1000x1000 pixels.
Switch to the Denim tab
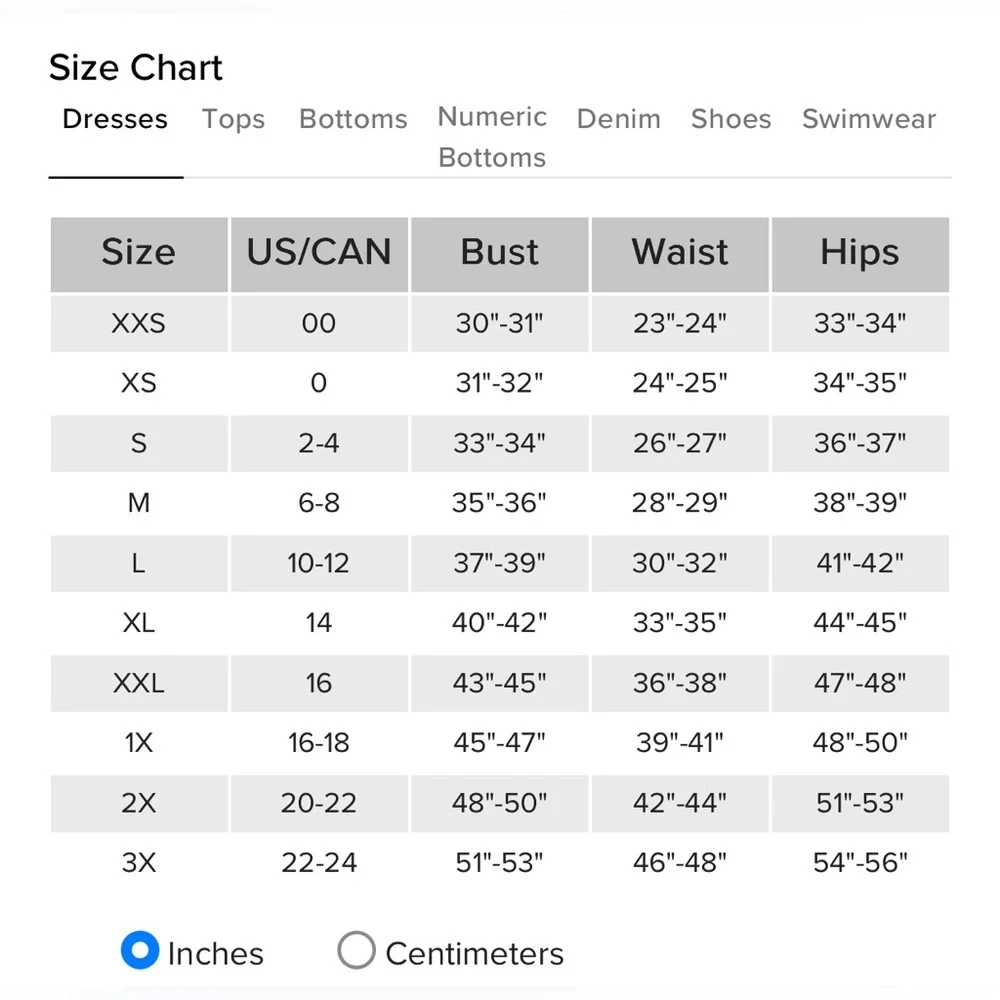click(x=618, y=119)
